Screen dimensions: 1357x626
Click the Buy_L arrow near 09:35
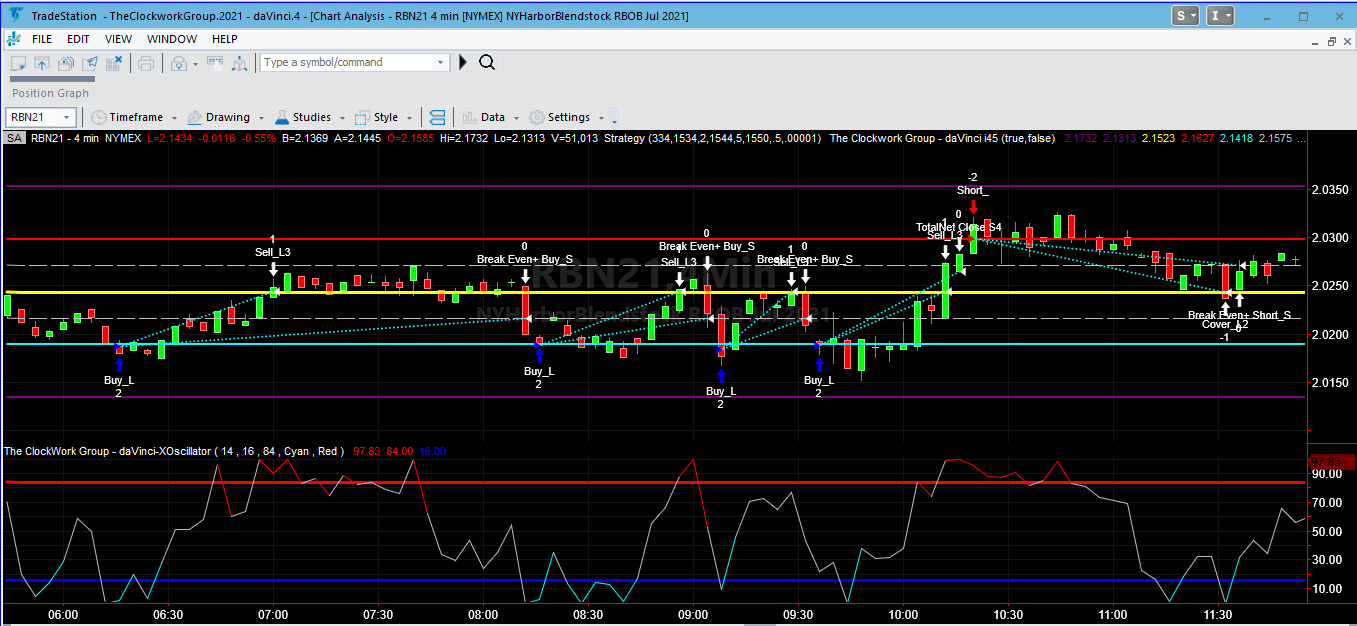818,364
